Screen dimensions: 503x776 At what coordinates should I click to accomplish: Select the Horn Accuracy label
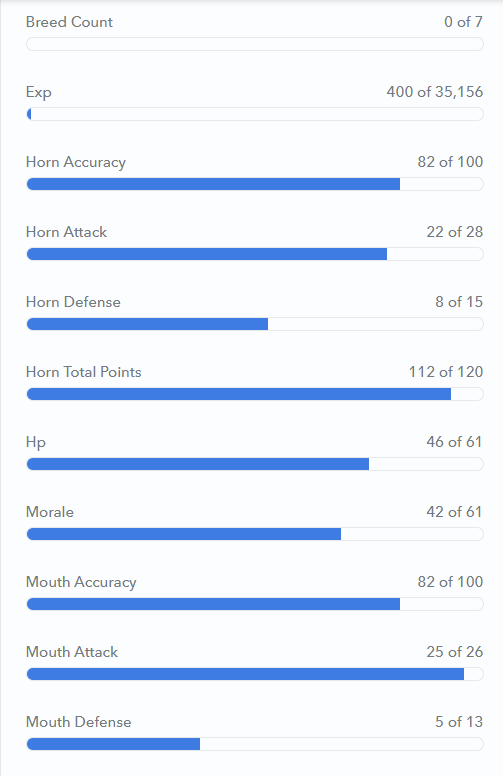(x=76, y=162)
